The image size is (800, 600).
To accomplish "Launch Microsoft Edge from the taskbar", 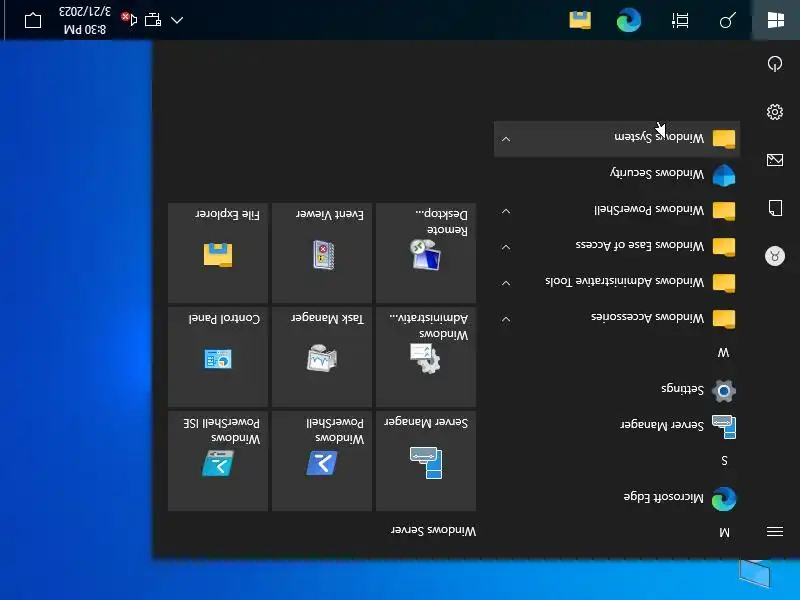I will pyautogui.click(x=629, y=20).
